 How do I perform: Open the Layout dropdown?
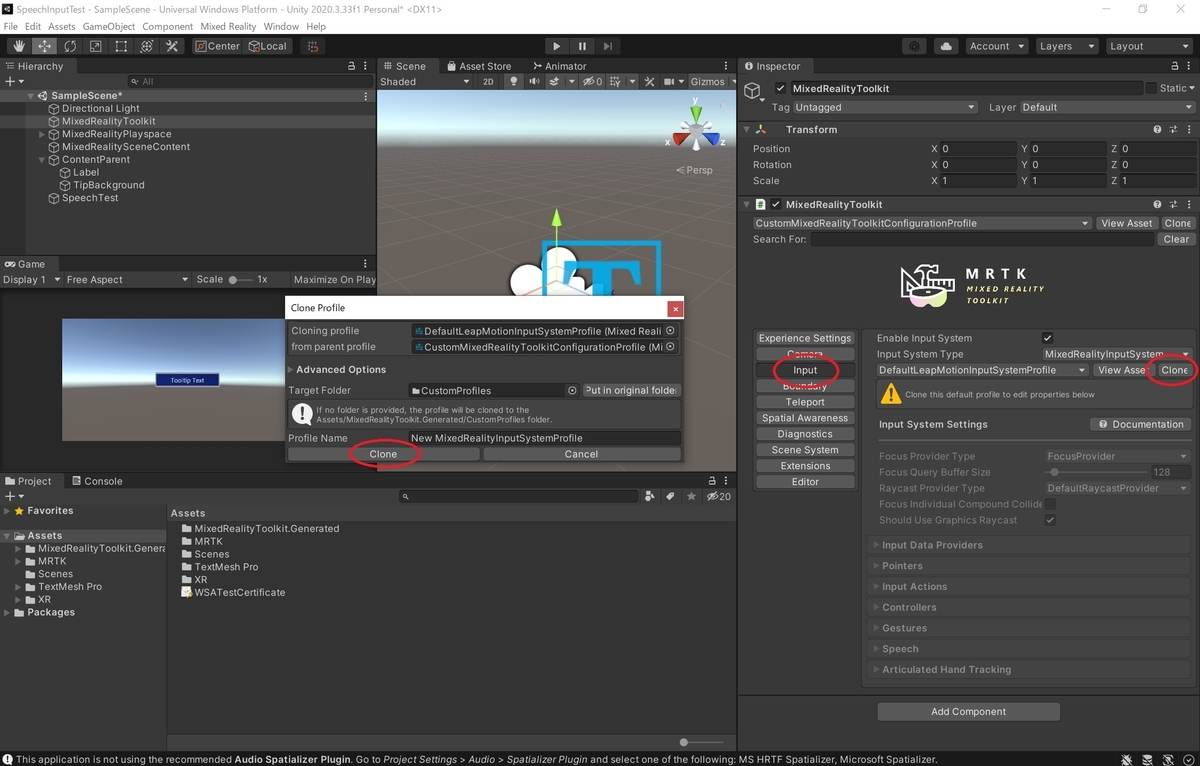point(1148,46)
